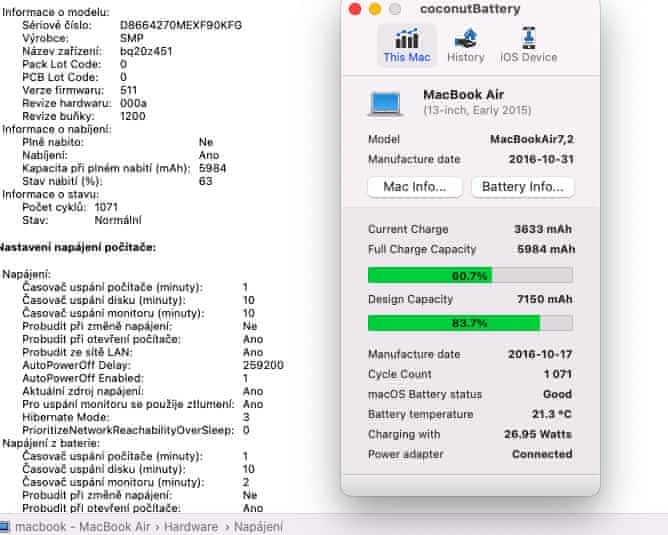This screenshot has width=668, height=535.
Task: Click the hardware revision value 000a
Action: point(133,103)
